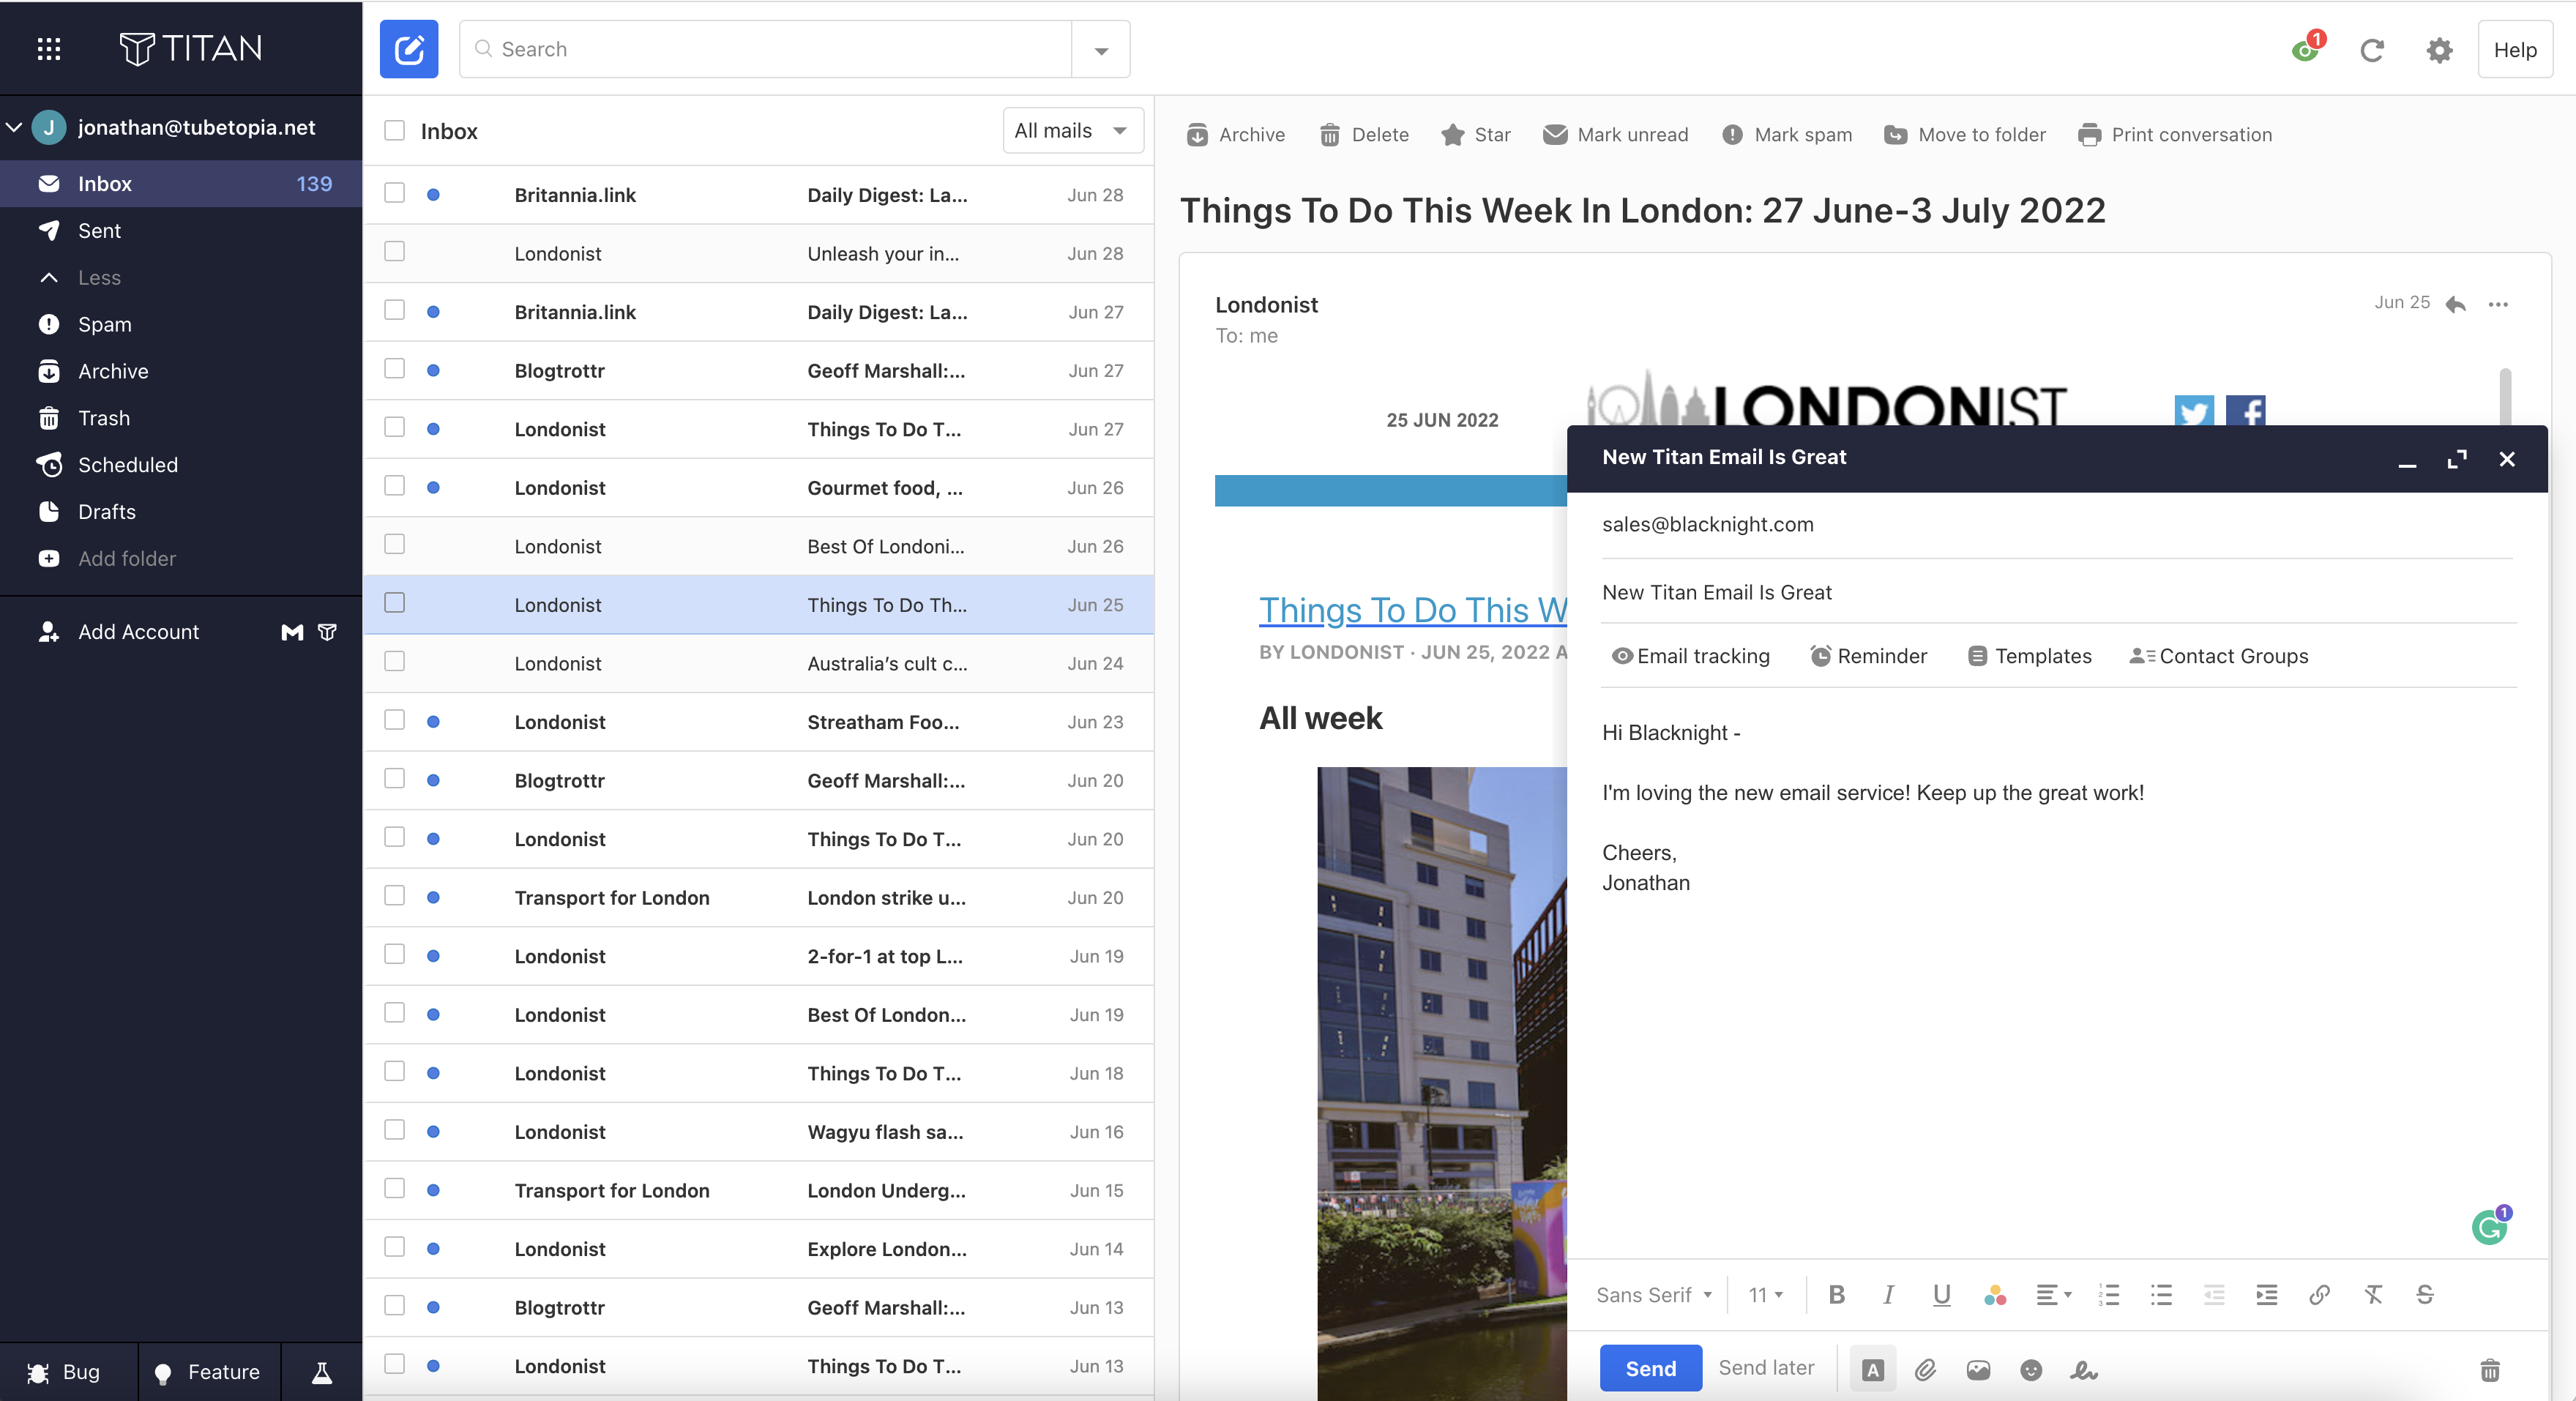Expand the search options dropdown arrow
Viewport: 2576px width, 1401px height.
(x=1101, y=50)
